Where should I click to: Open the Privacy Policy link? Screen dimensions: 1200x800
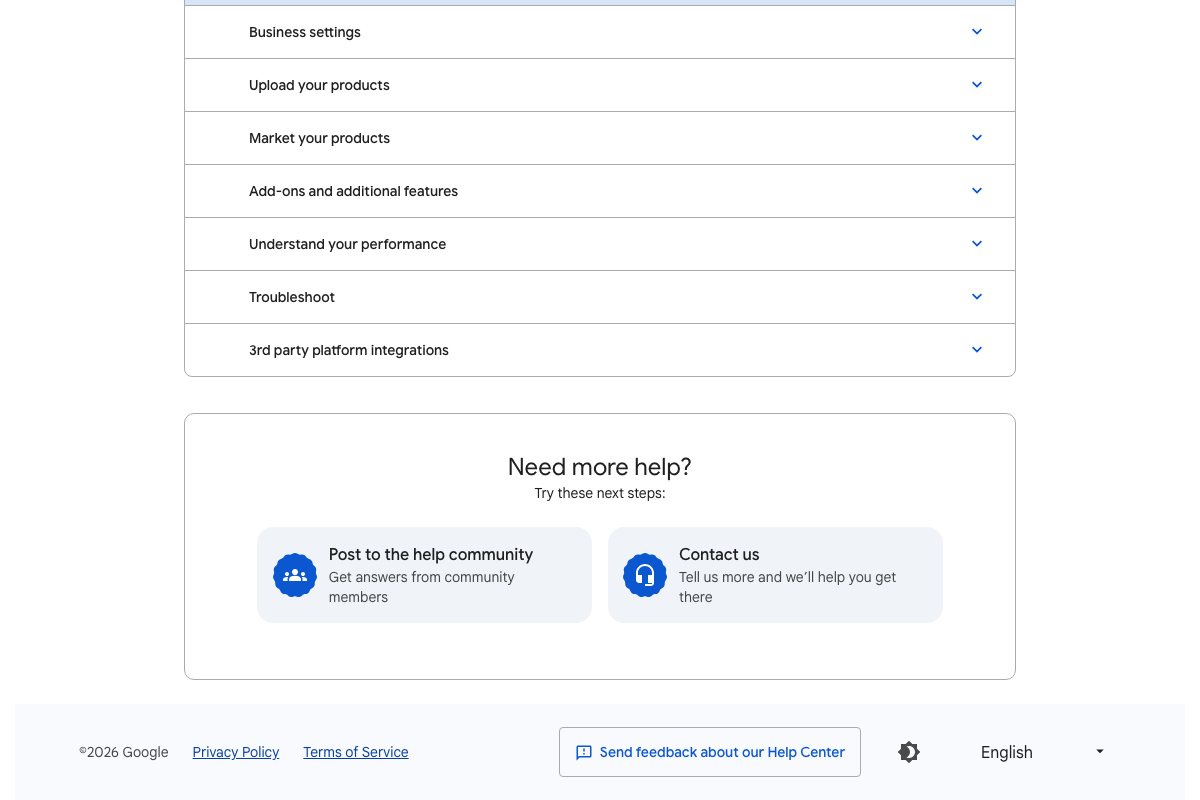[236, 752]
